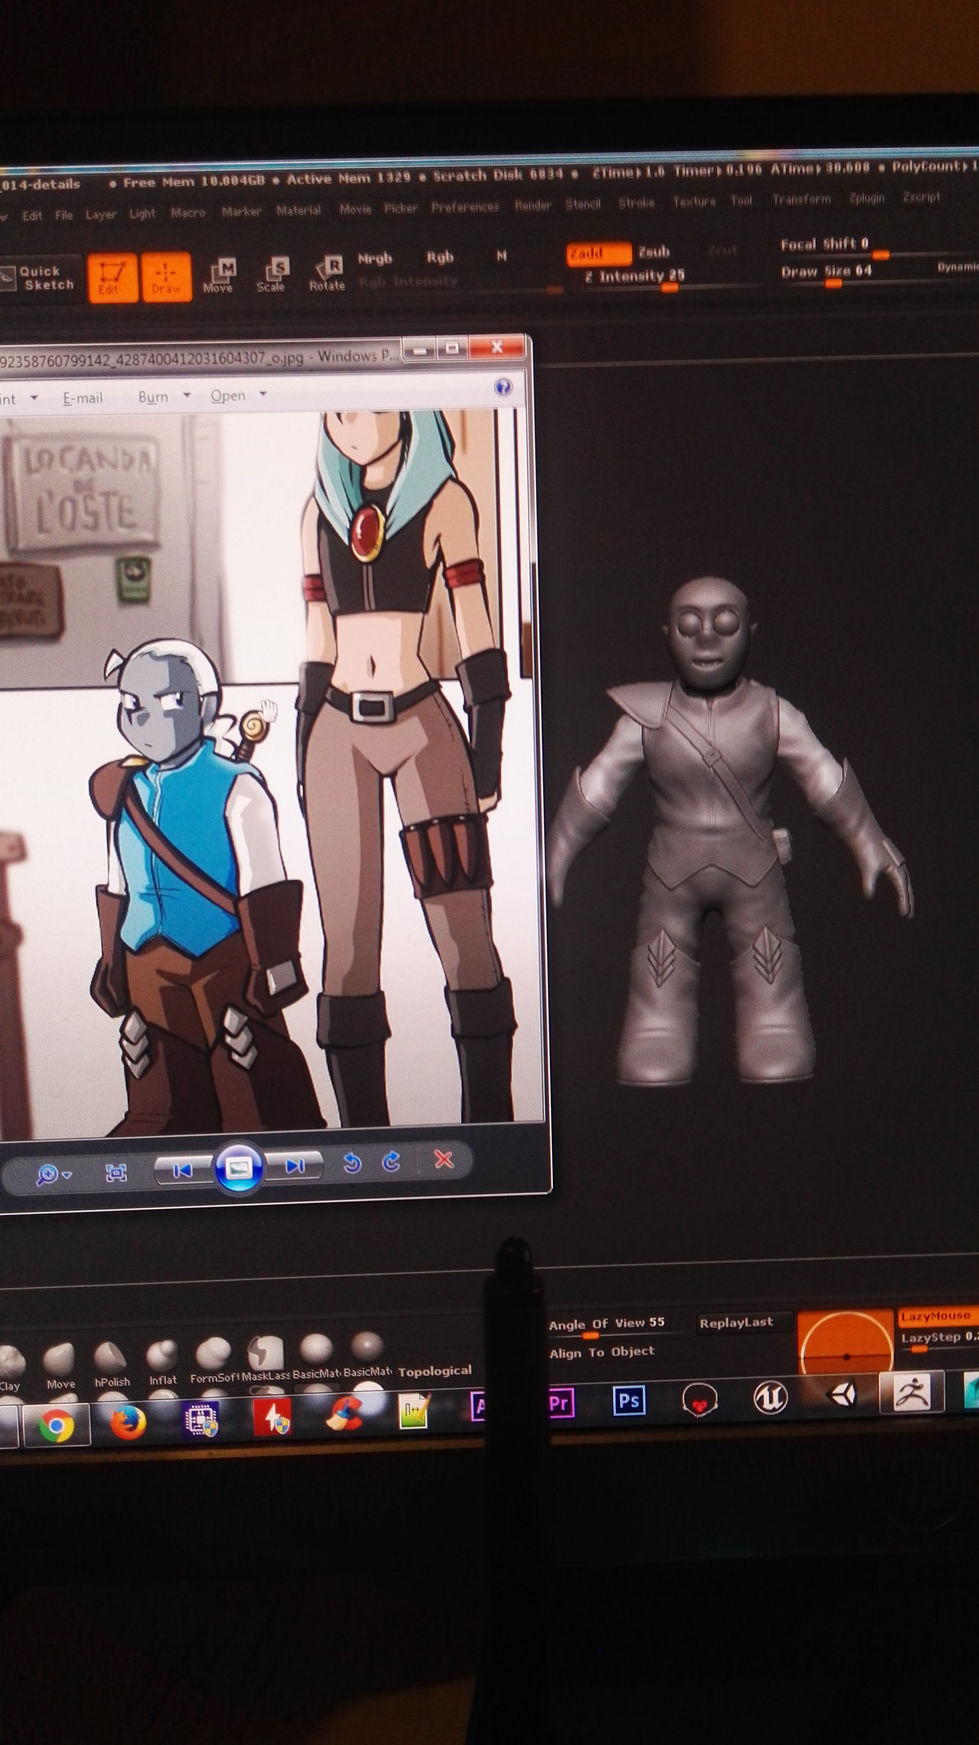Open the ZBrush Preferences menu
The width and height of the screenshot is (979, 1745).
pyautogui.click(x=465, y=207)
